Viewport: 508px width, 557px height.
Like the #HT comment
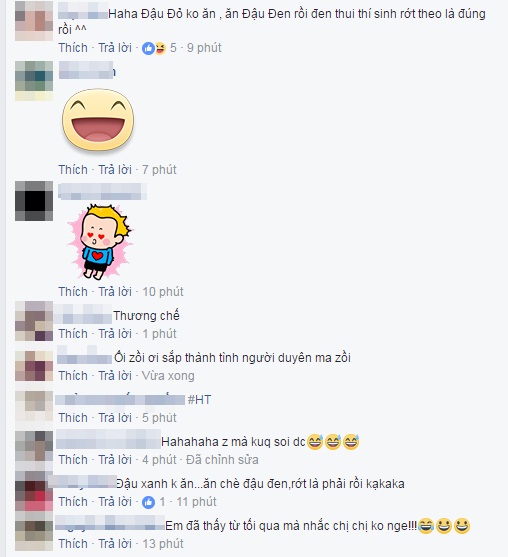click(x=73, y=417)
